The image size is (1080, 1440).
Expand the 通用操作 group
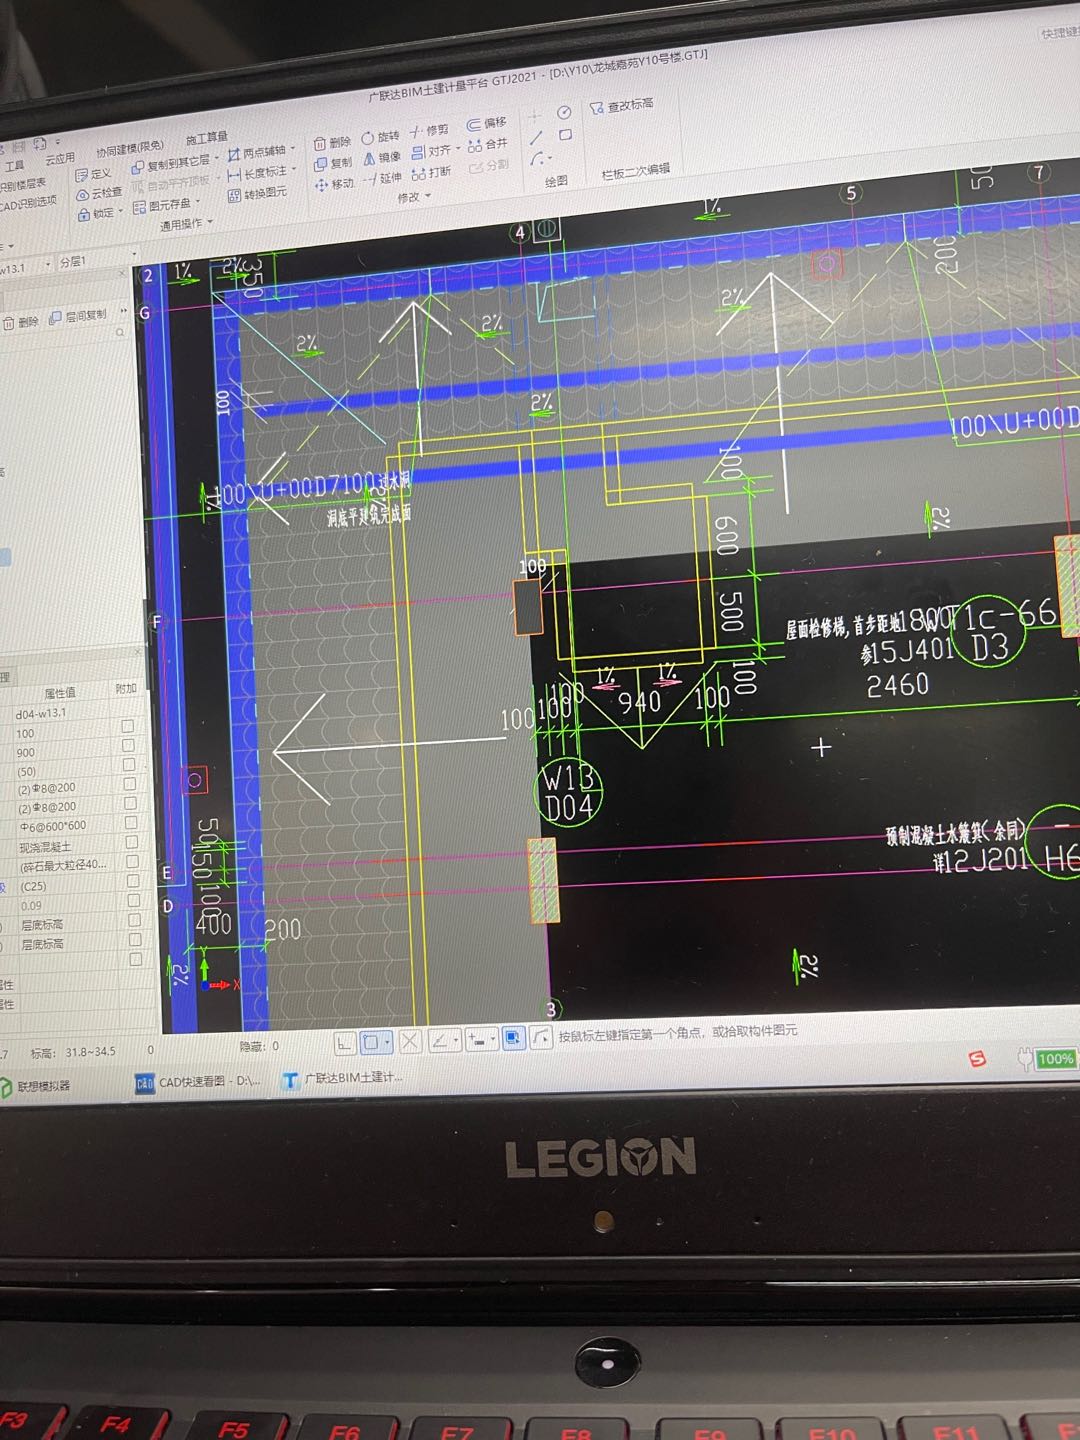tap(185, 224)
